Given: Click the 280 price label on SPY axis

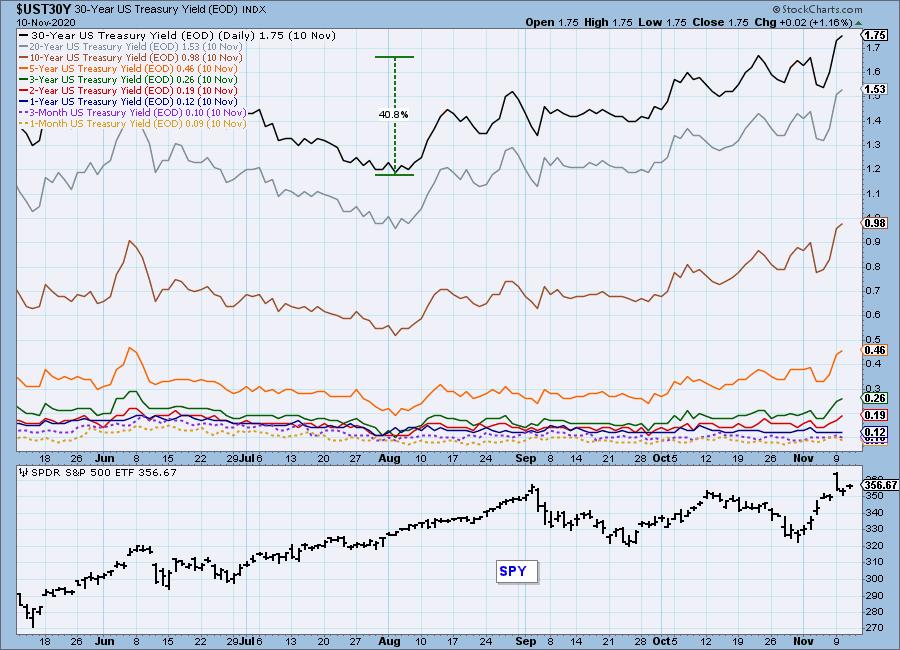Looking at the screenshot, I should [874, 612].
